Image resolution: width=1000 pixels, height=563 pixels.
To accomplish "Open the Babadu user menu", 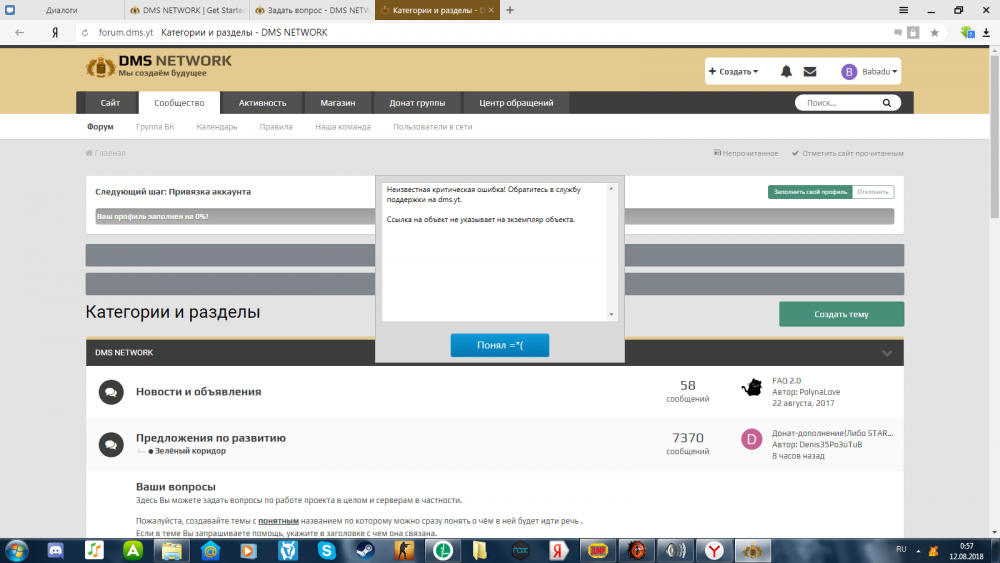I will click(870, 72).
